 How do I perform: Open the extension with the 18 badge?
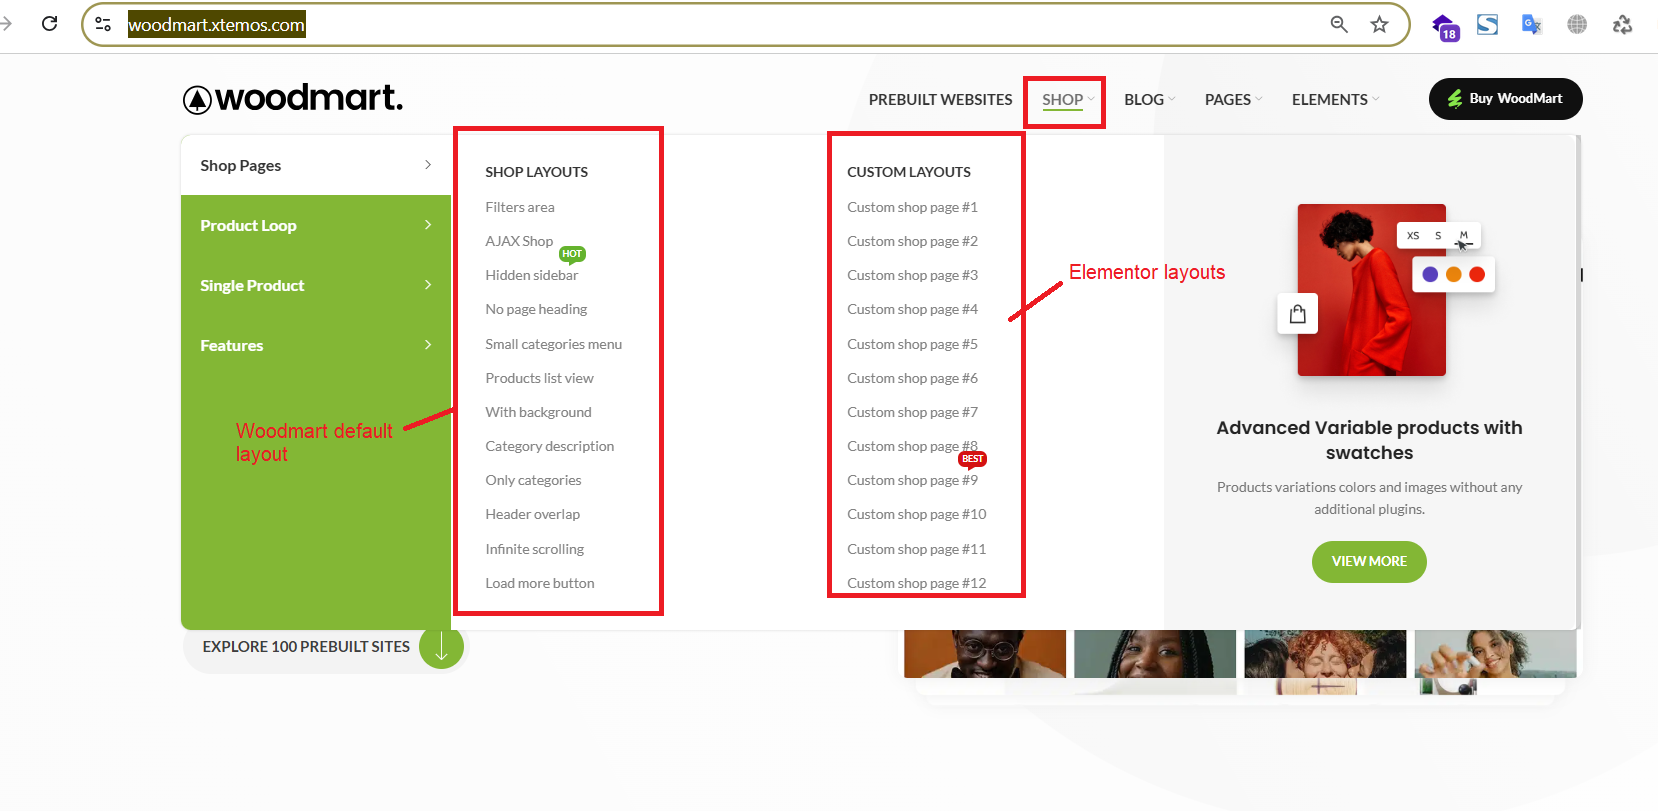click(x=1445, y=27)
